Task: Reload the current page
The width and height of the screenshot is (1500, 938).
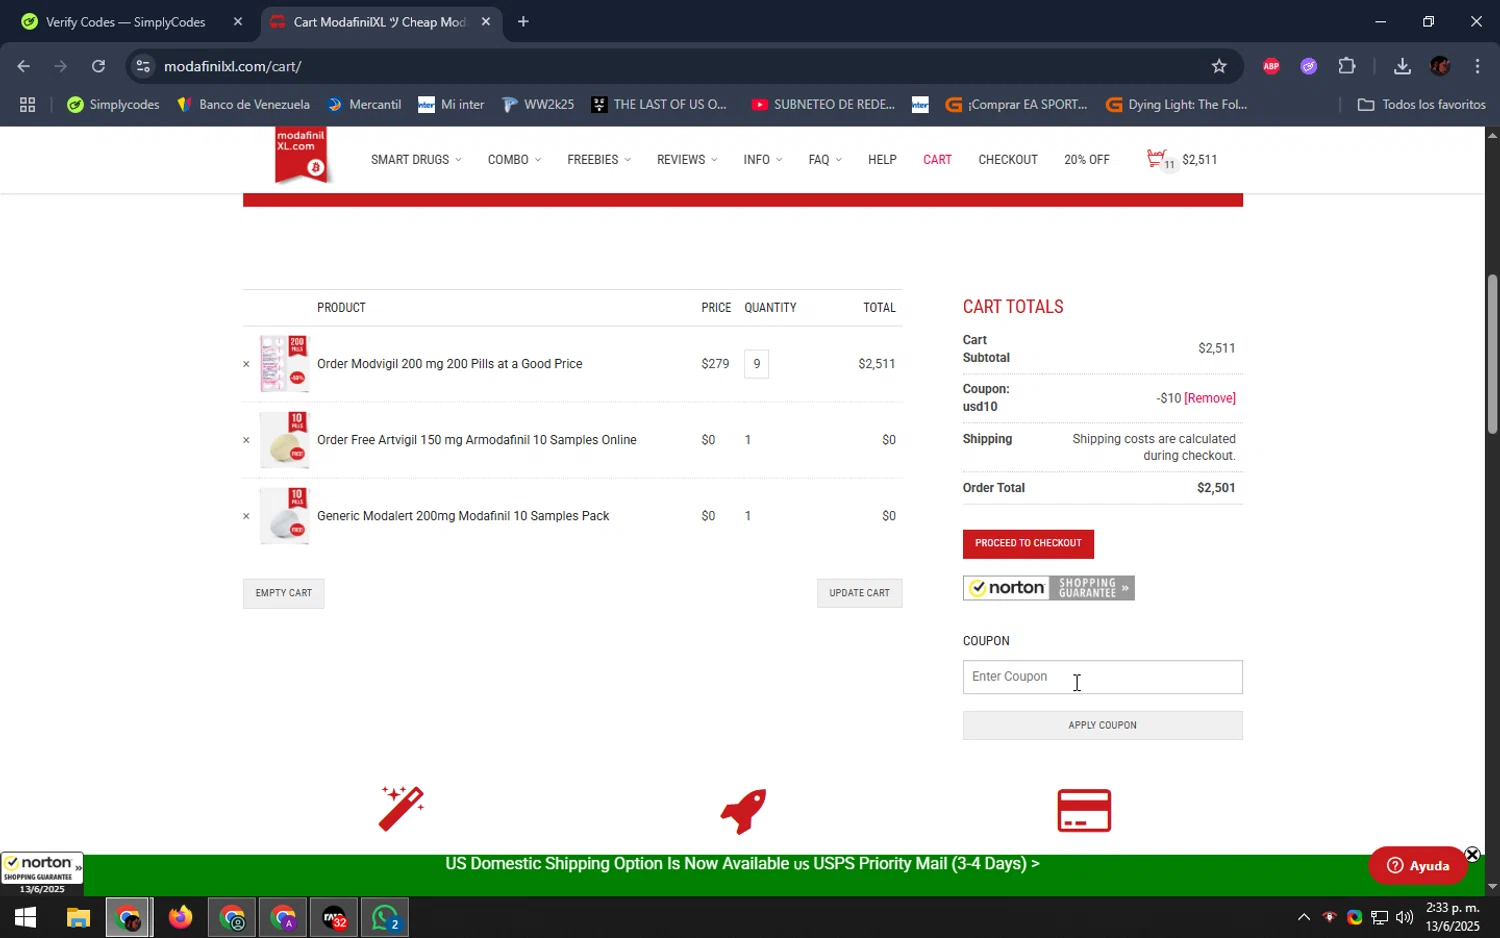Action: (x=98, y=66)
